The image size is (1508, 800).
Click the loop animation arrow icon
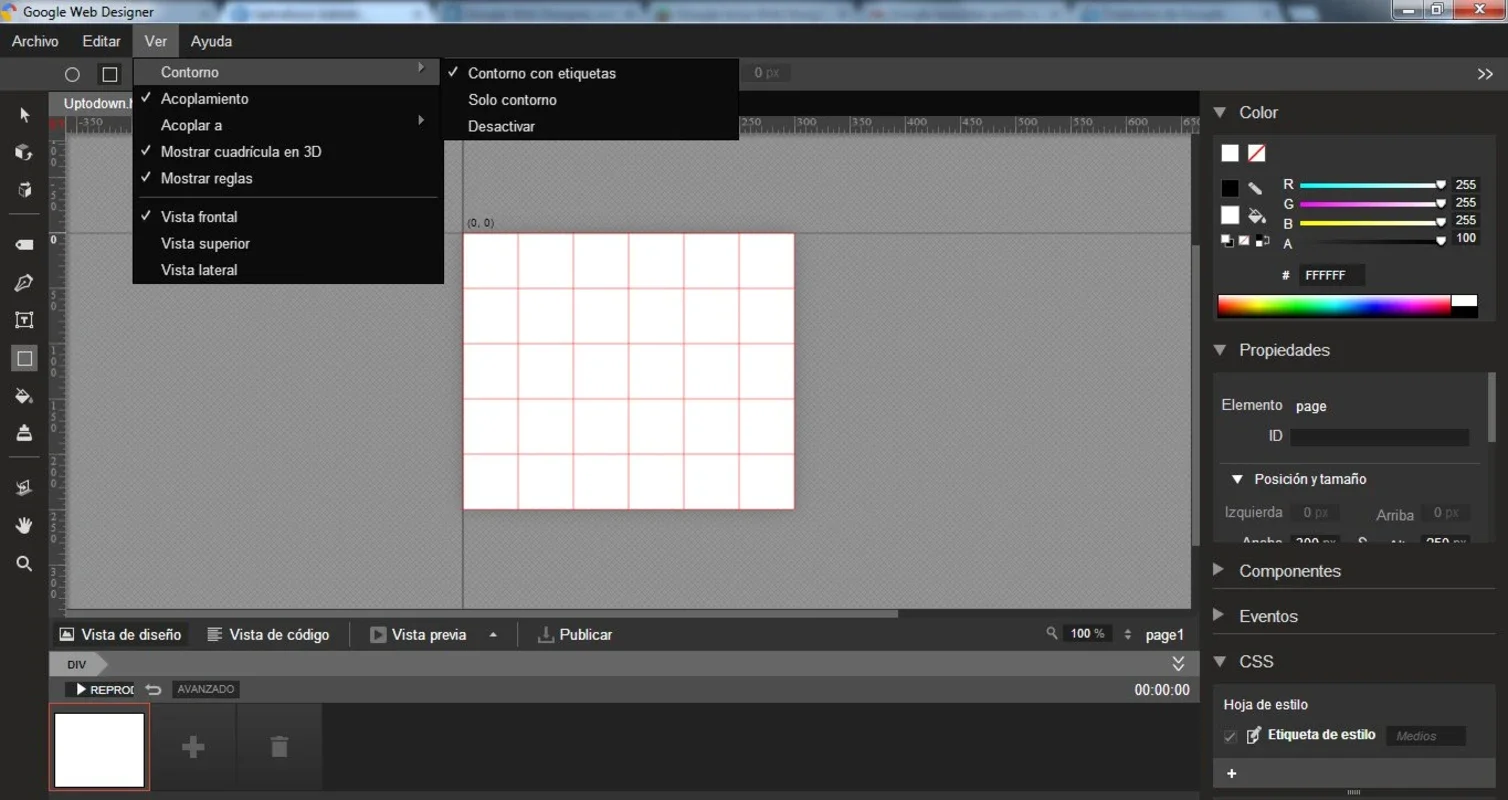[x=153, y=690]
